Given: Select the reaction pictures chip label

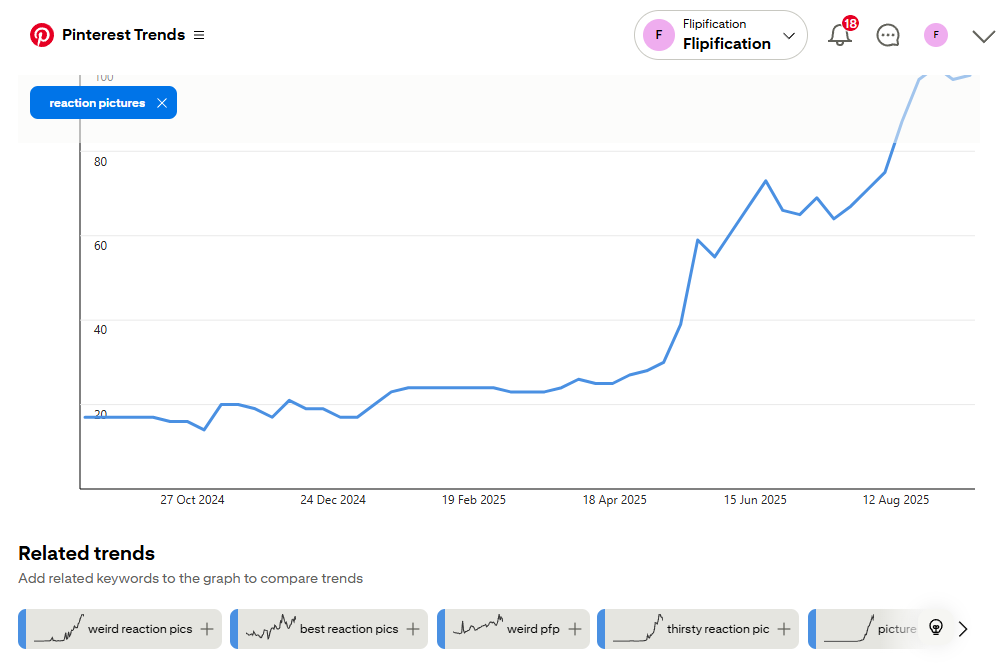Looking at the screenshot, I should point(97,103).
